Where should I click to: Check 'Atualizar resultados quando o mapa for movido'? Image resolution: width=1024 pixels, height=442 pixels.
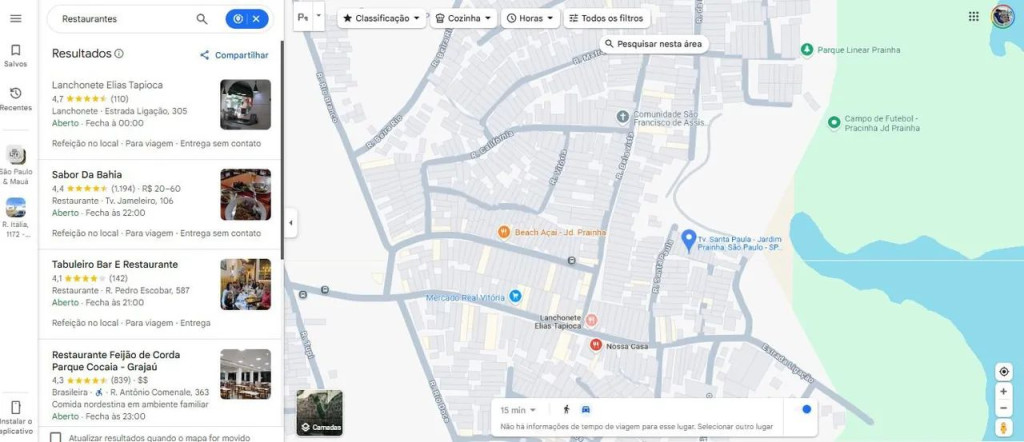tap(56, 437)
